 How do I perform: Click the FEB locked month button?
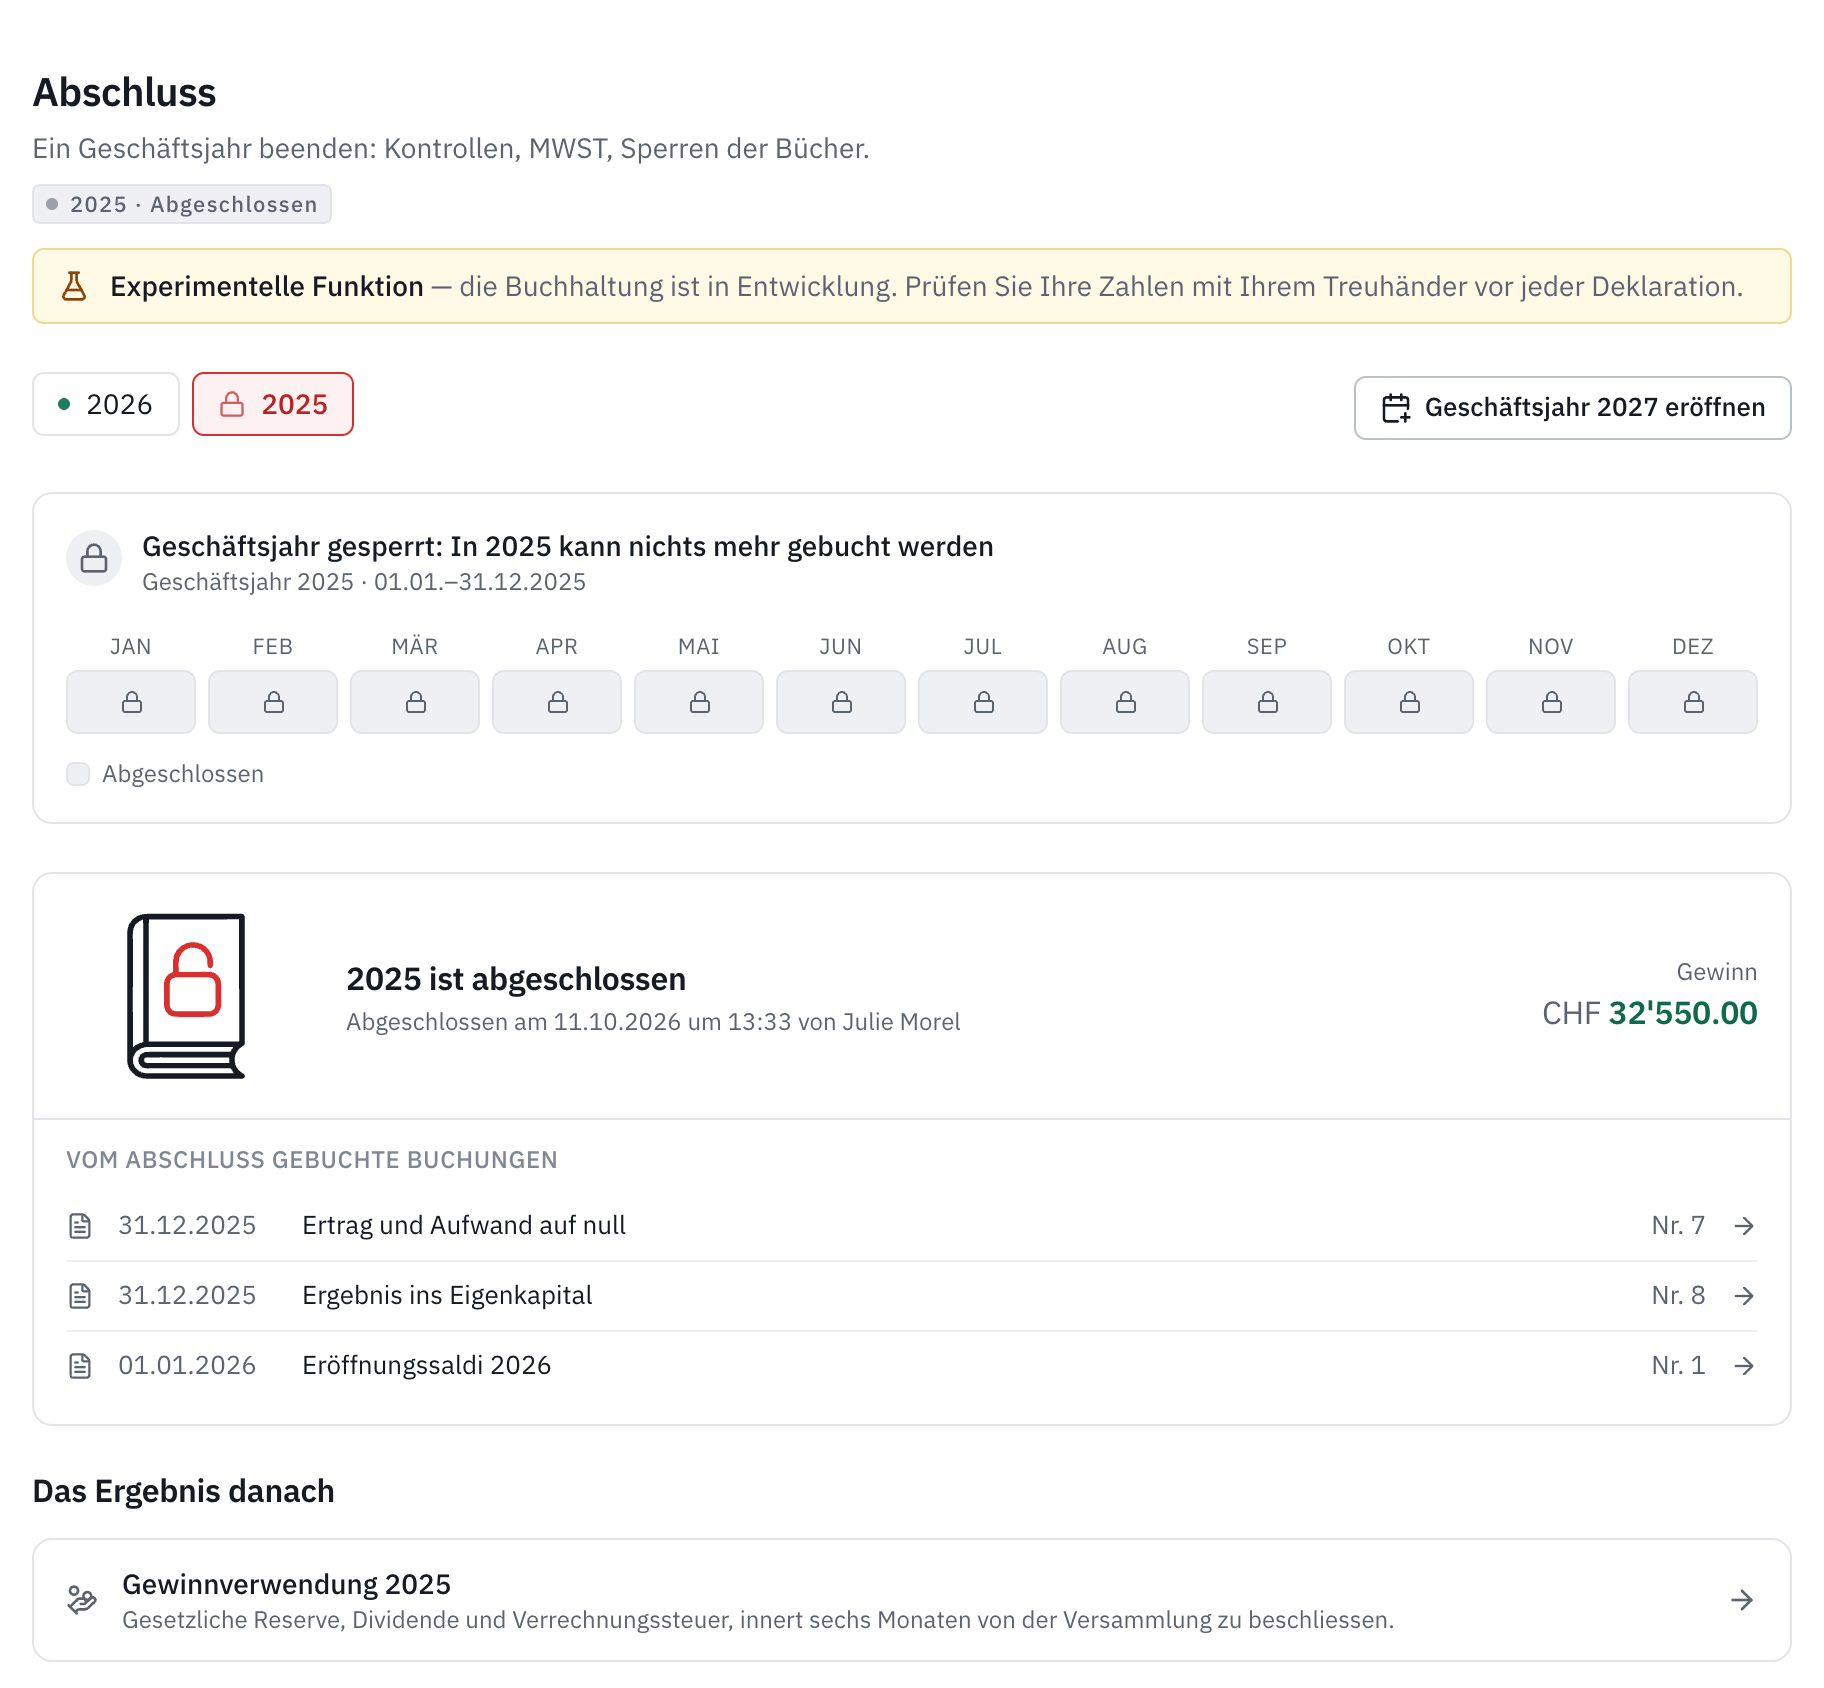click(x=273, y=702)
